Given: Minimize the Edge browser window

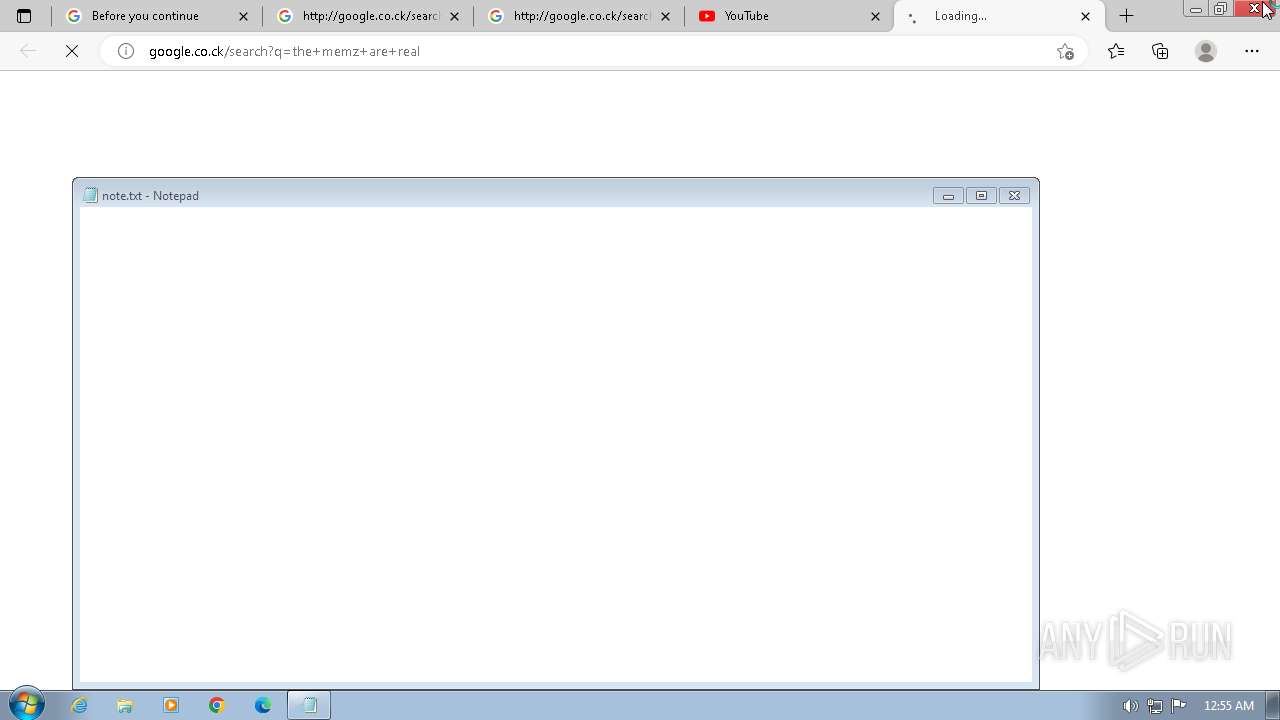Looking at the screenshot, I should 1195,9.
